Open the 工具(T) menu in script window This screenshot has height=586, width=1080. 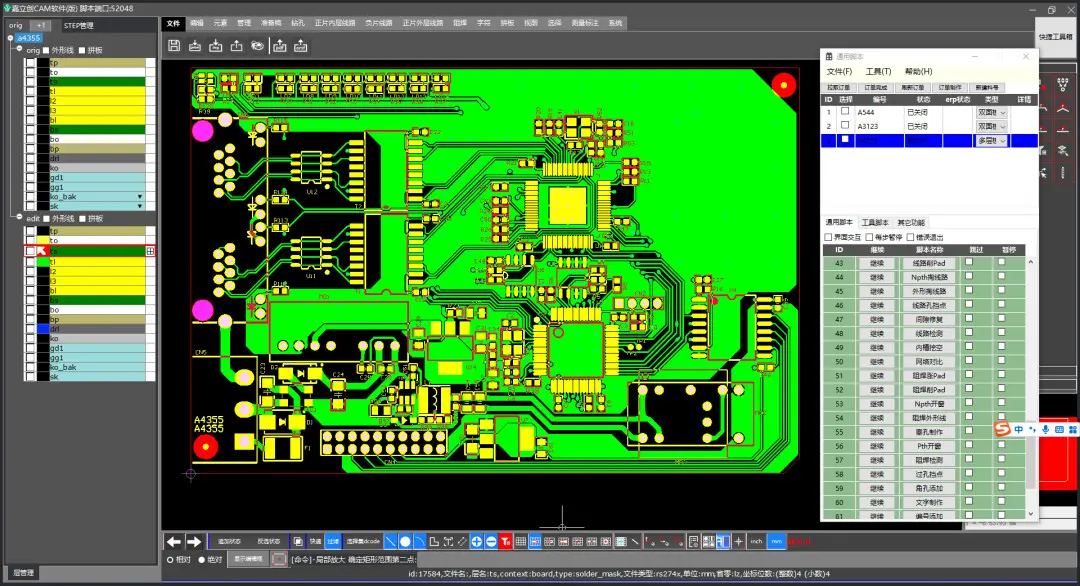(x=878, y=72)
